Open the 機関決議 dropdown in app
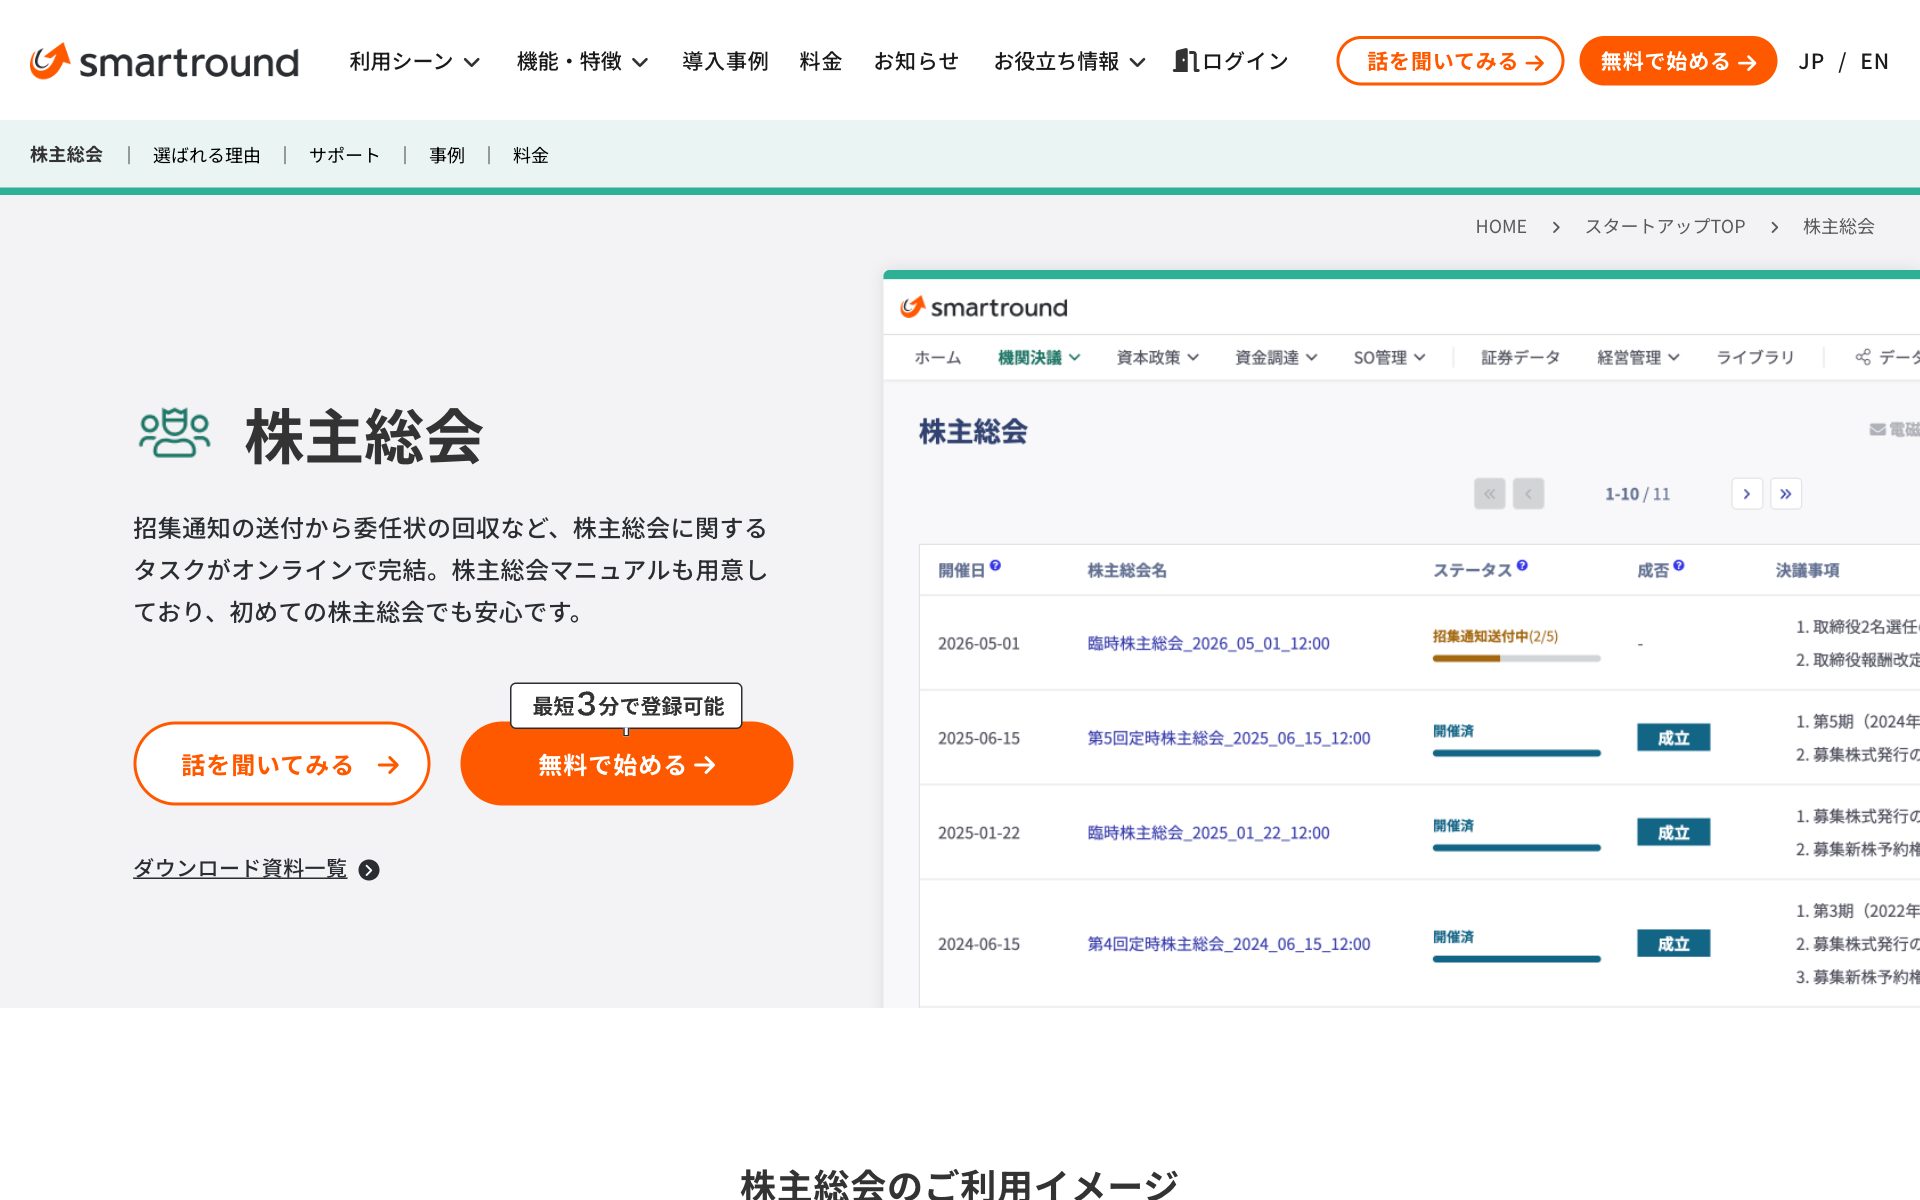 (x=1039, y=358)
